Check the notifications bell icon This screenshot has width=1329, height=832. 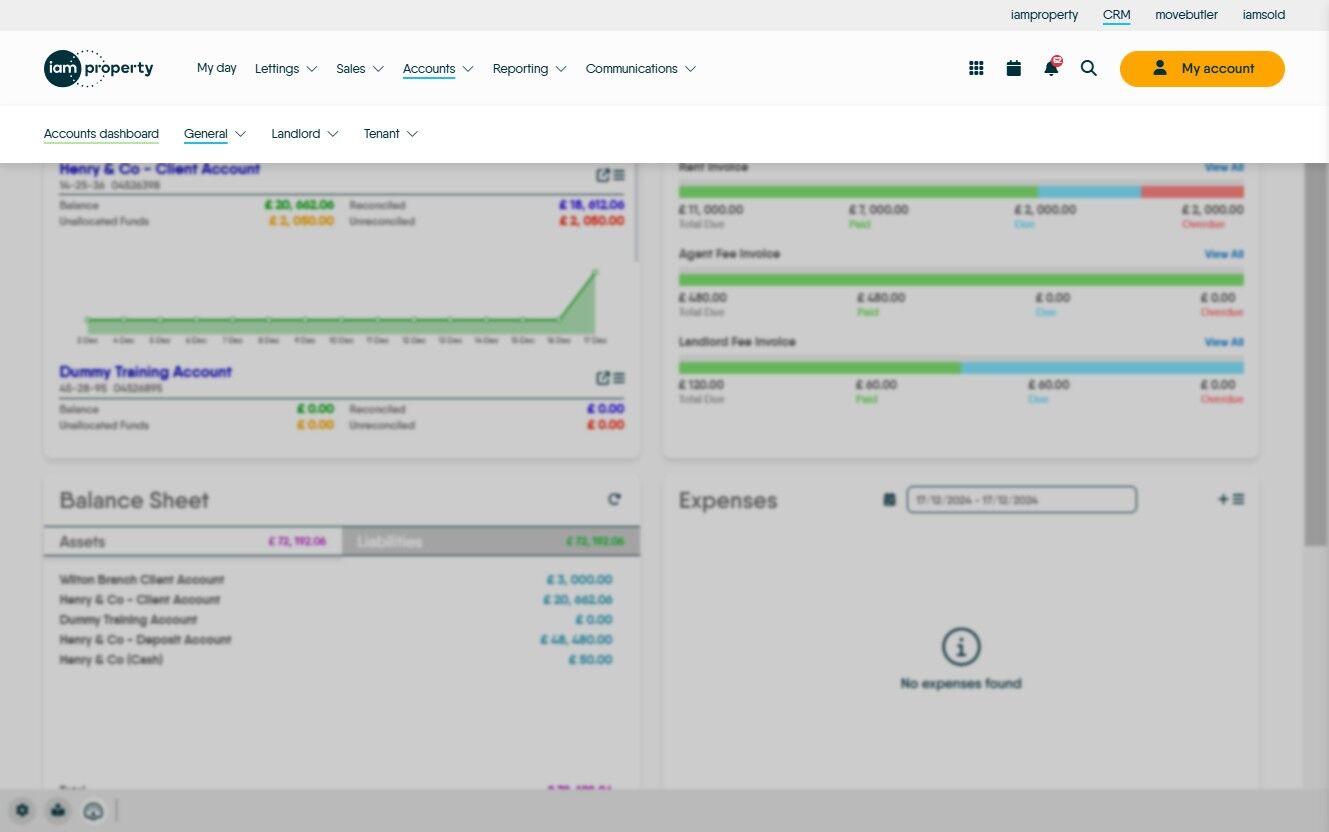[x=1051, y=67]
